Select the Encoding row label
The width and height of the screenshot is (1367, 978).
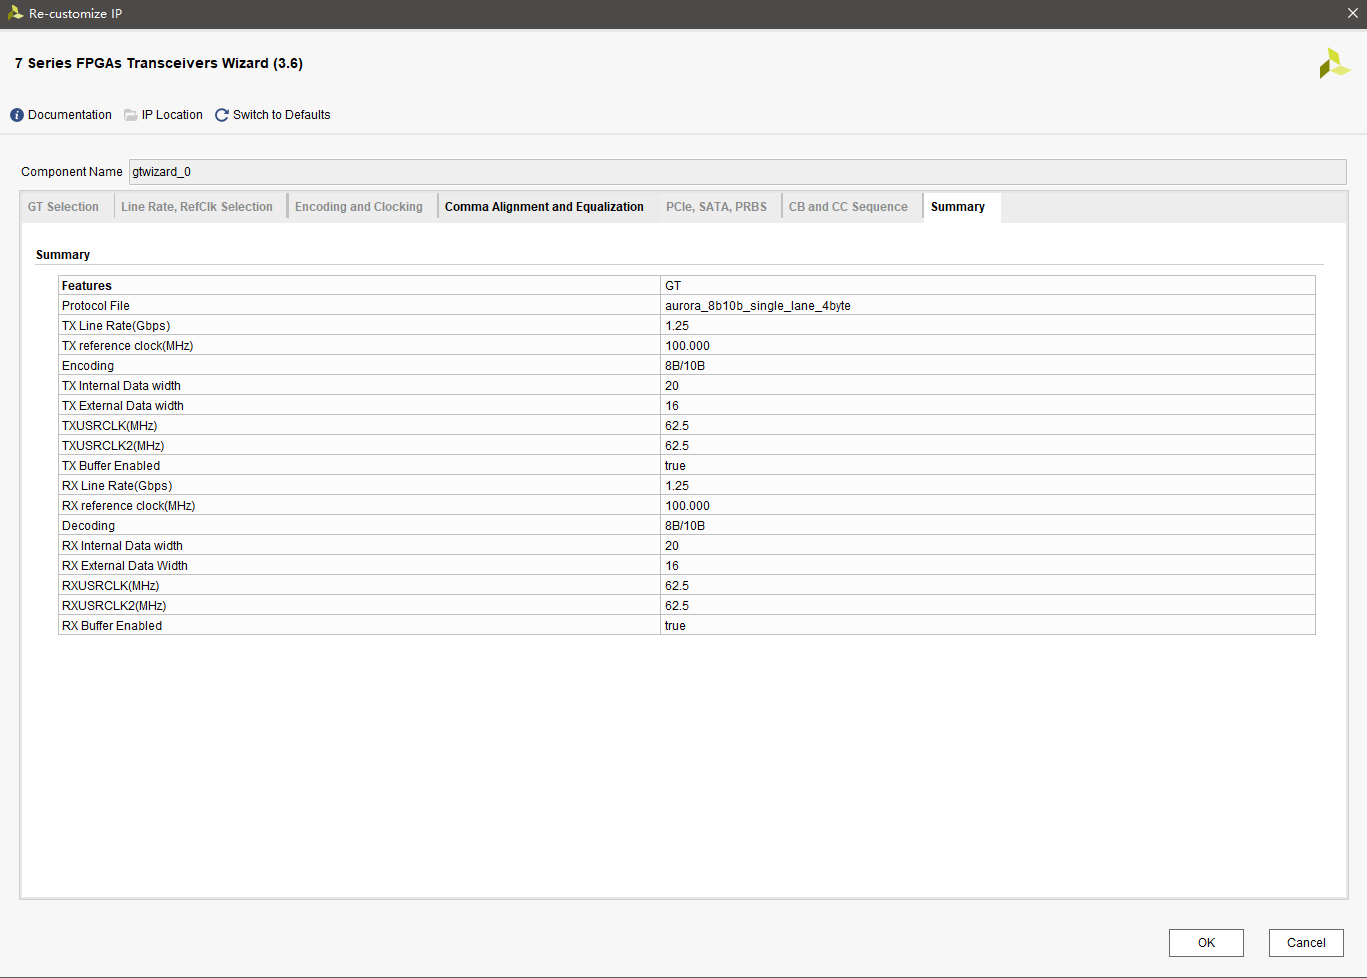(x=88, y=366)
